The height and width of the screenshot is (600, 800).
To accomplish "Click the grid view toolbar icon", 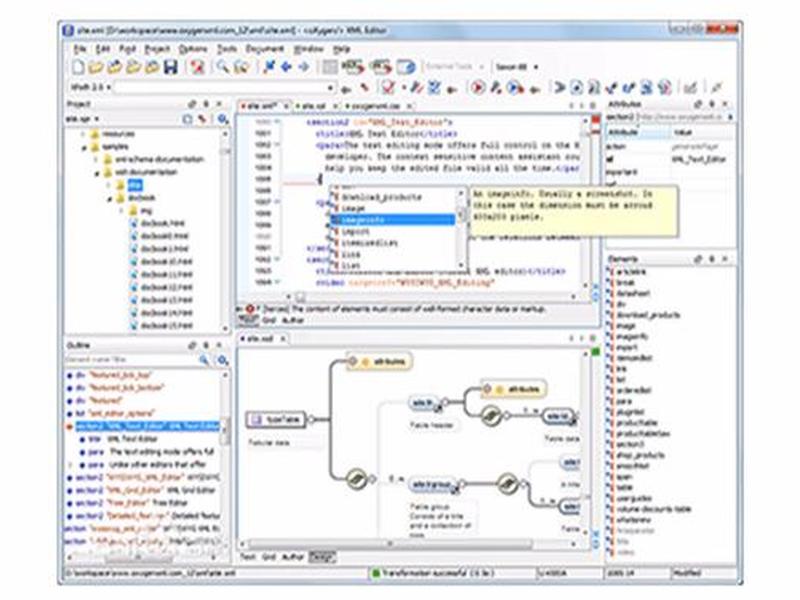I will pos(330,66).
